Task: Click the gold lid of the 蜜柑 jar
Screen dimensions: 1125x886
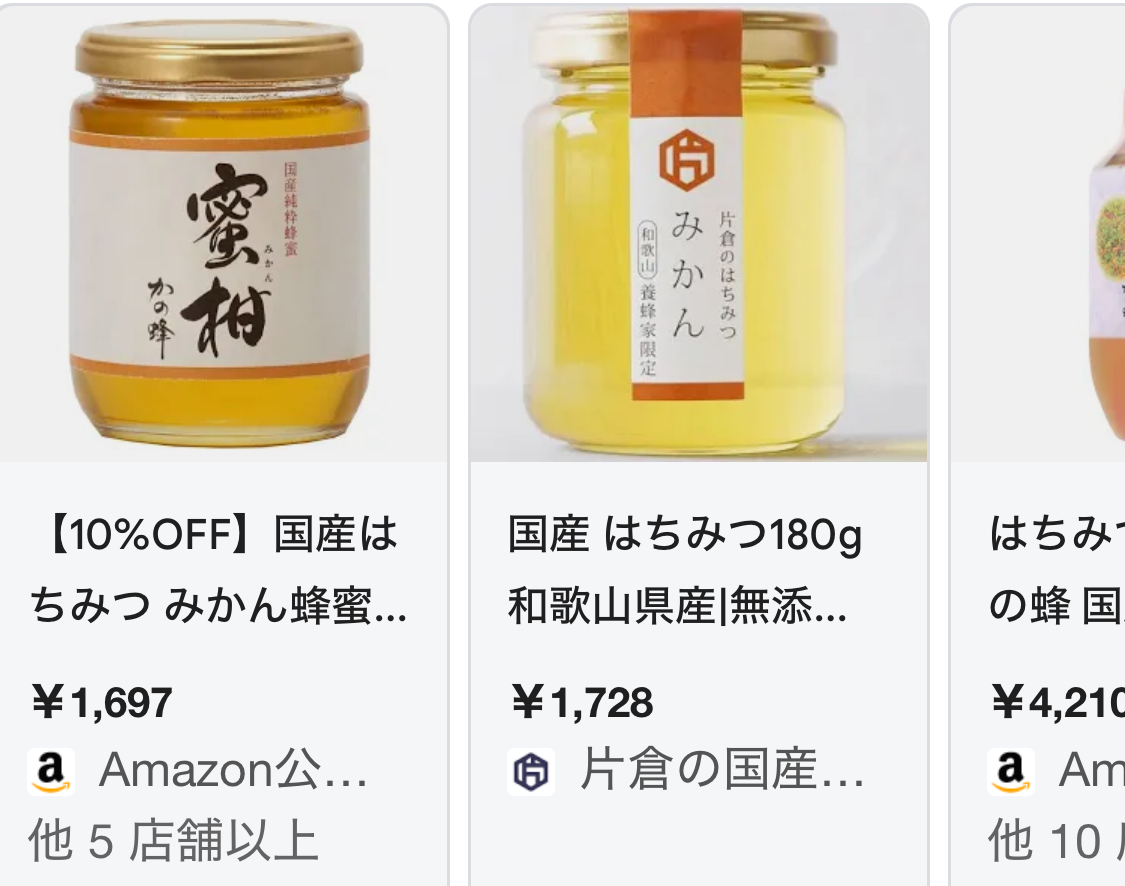Action: [x=219, y=54]
